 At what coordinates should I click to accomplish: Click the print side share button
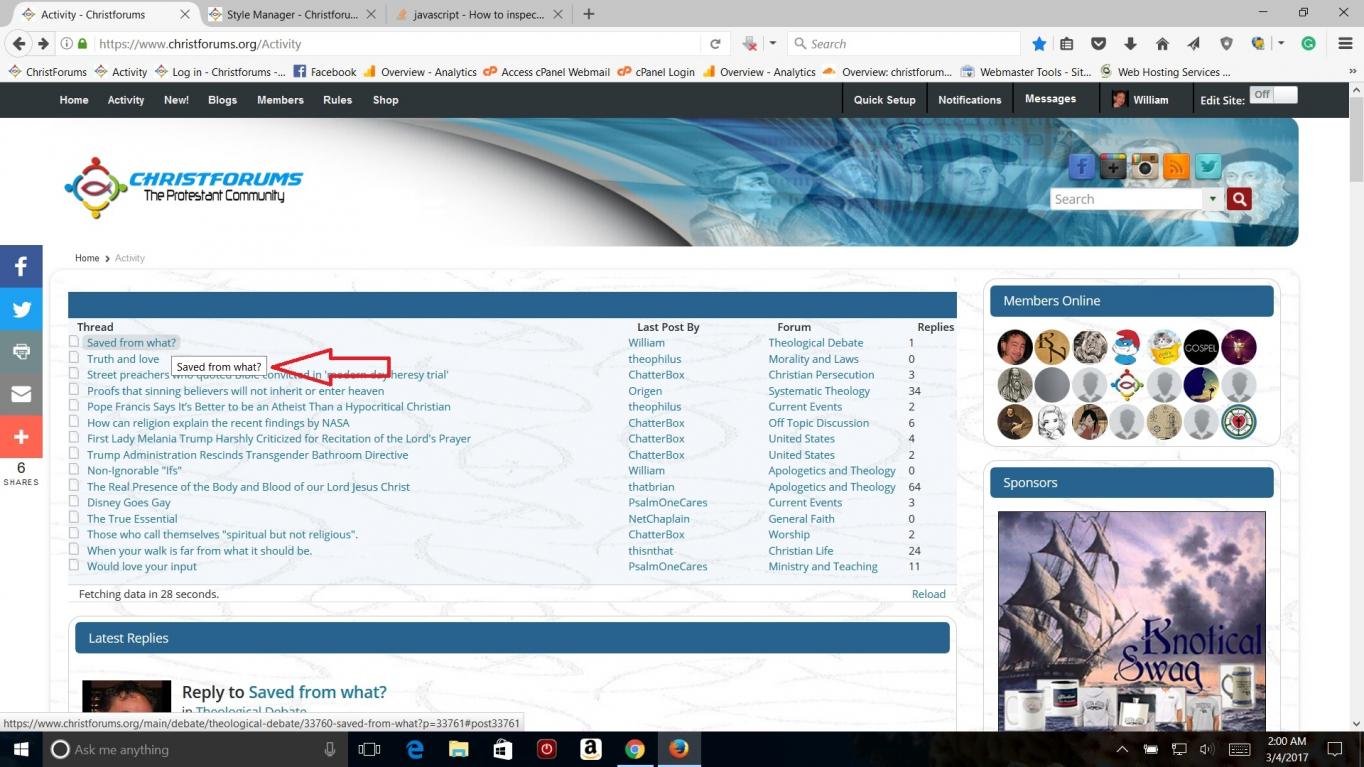coord(21,352)
